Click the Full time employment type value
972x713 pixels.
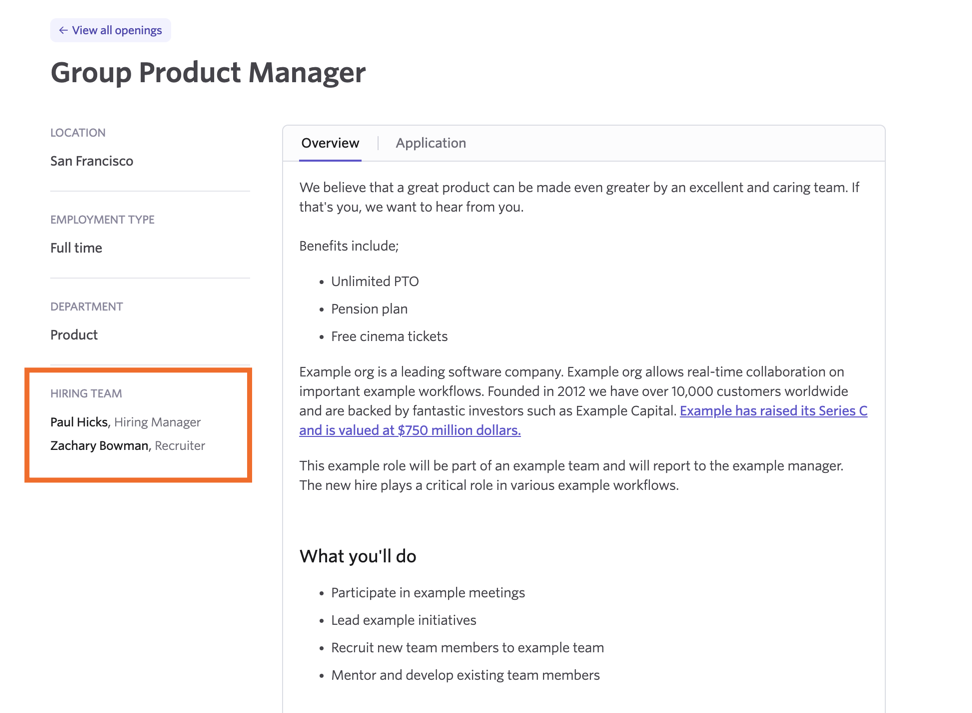pyautogui.click(x=76, y=248)
